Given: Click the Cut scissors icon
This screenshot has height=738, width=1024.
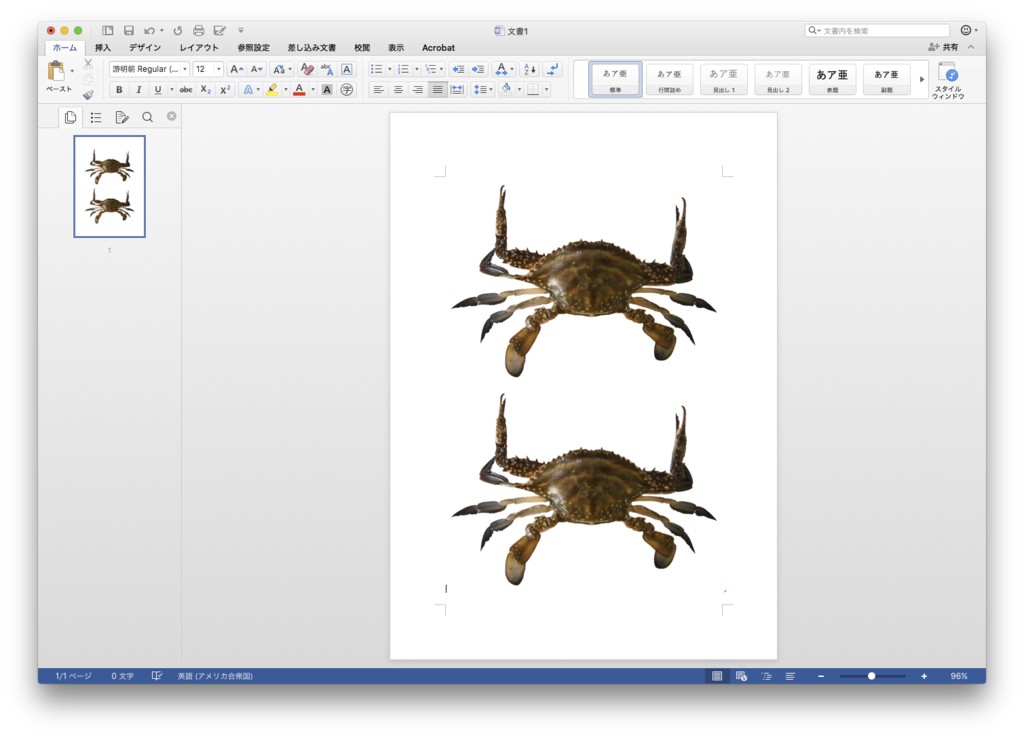Looking at the screenshot, I should [88, 64].
